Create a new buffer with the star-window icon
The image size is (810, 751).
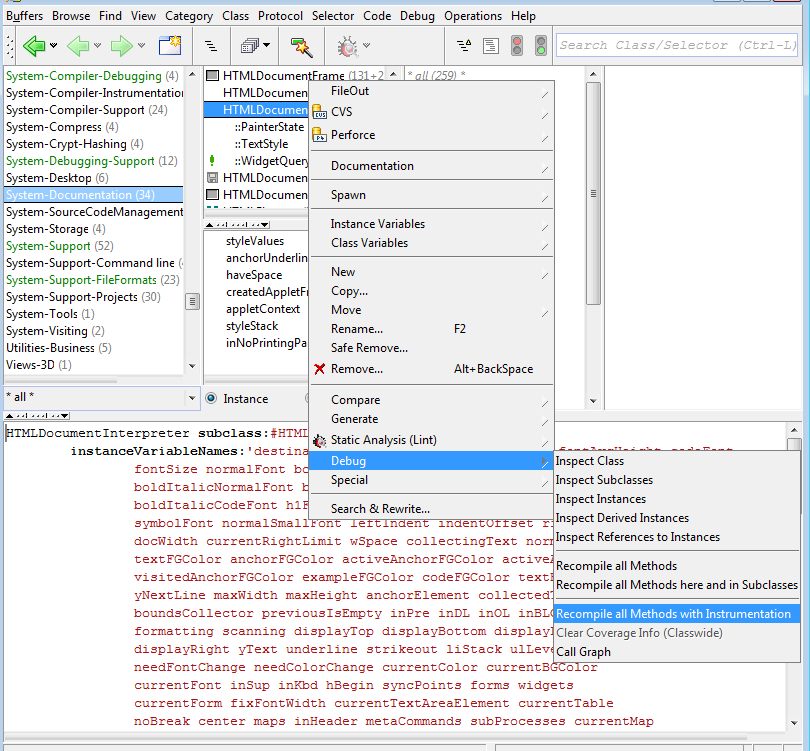[x=170, y=45]
